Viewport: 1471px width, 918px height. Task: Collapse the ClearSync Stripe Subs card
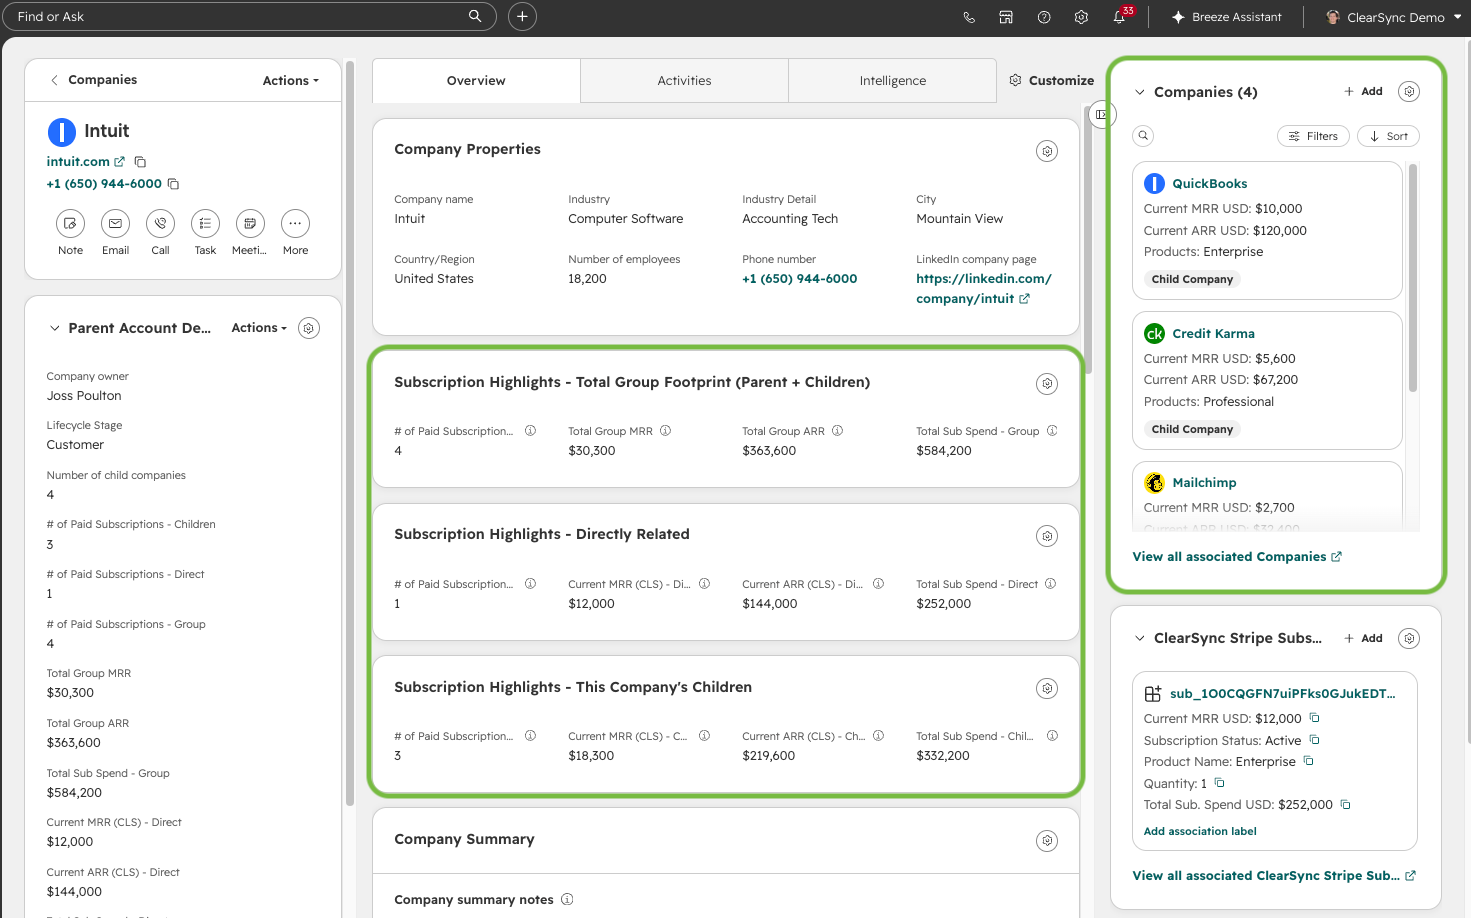click(x=1139, y=638)
